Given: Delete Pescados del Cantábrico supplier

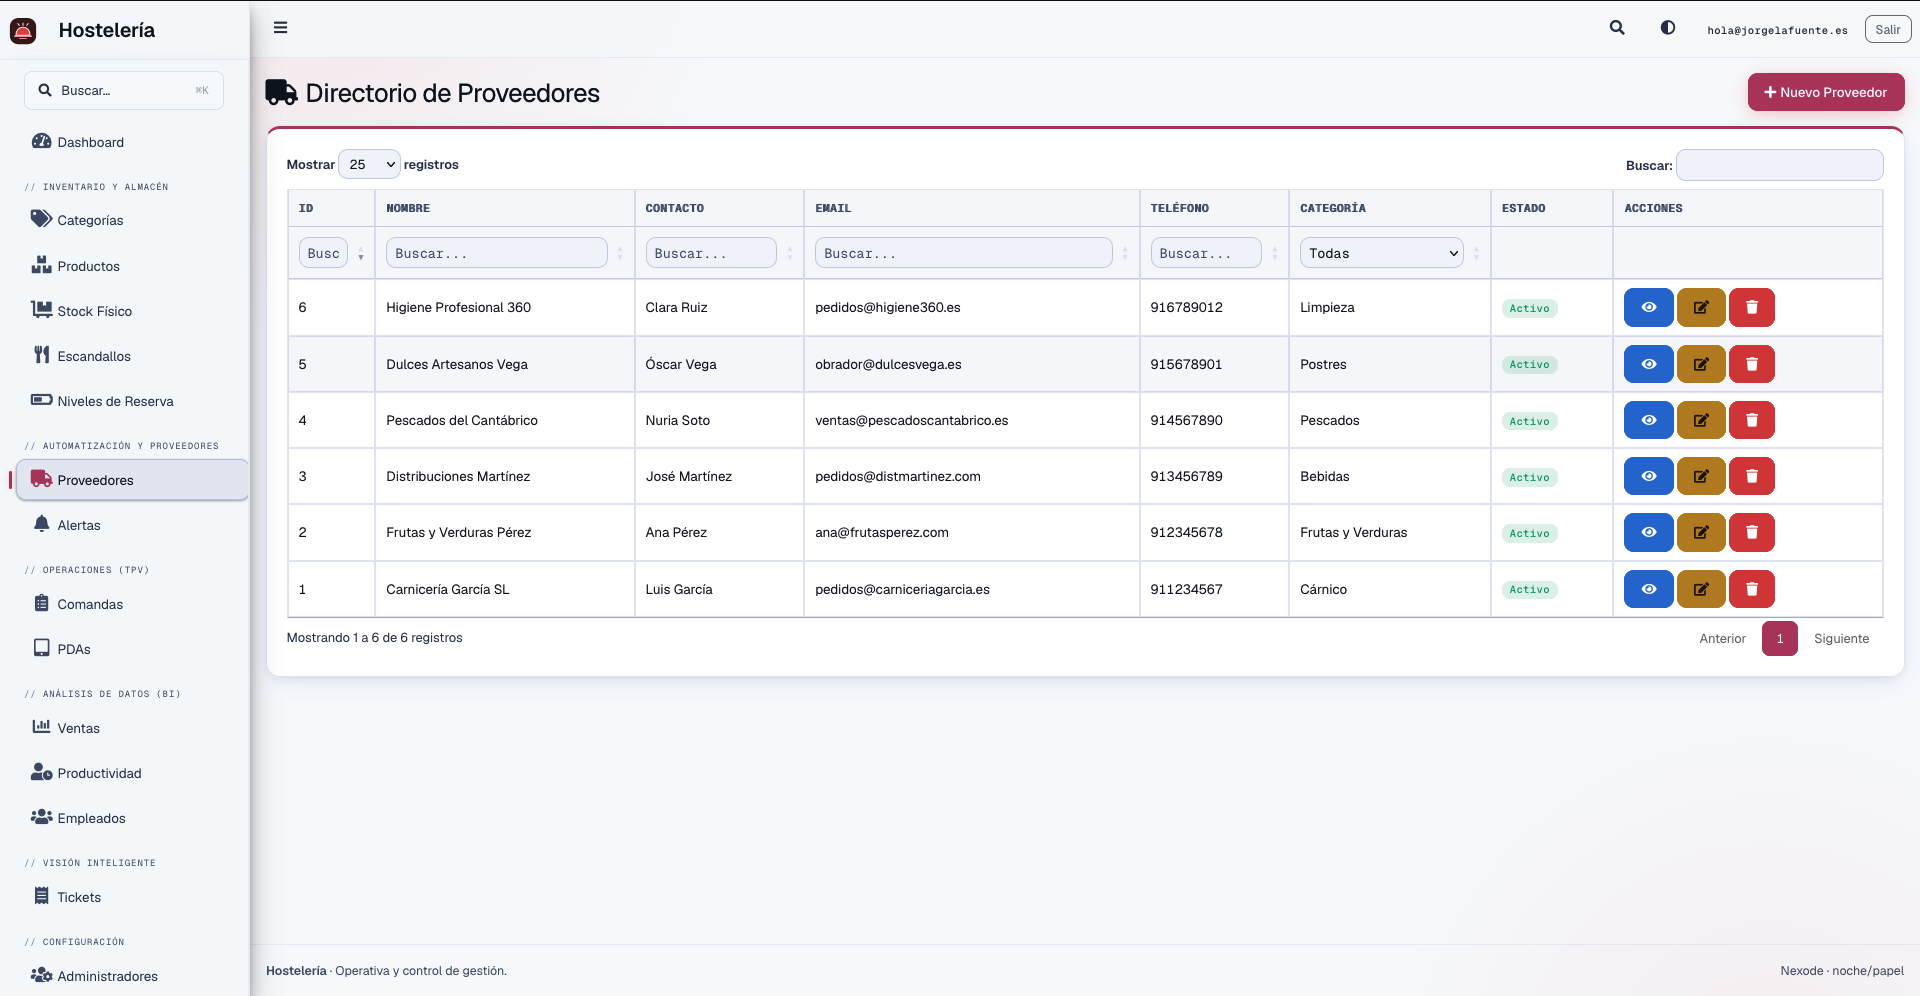Looking at the screenshot, I should tap(1752, 420).
